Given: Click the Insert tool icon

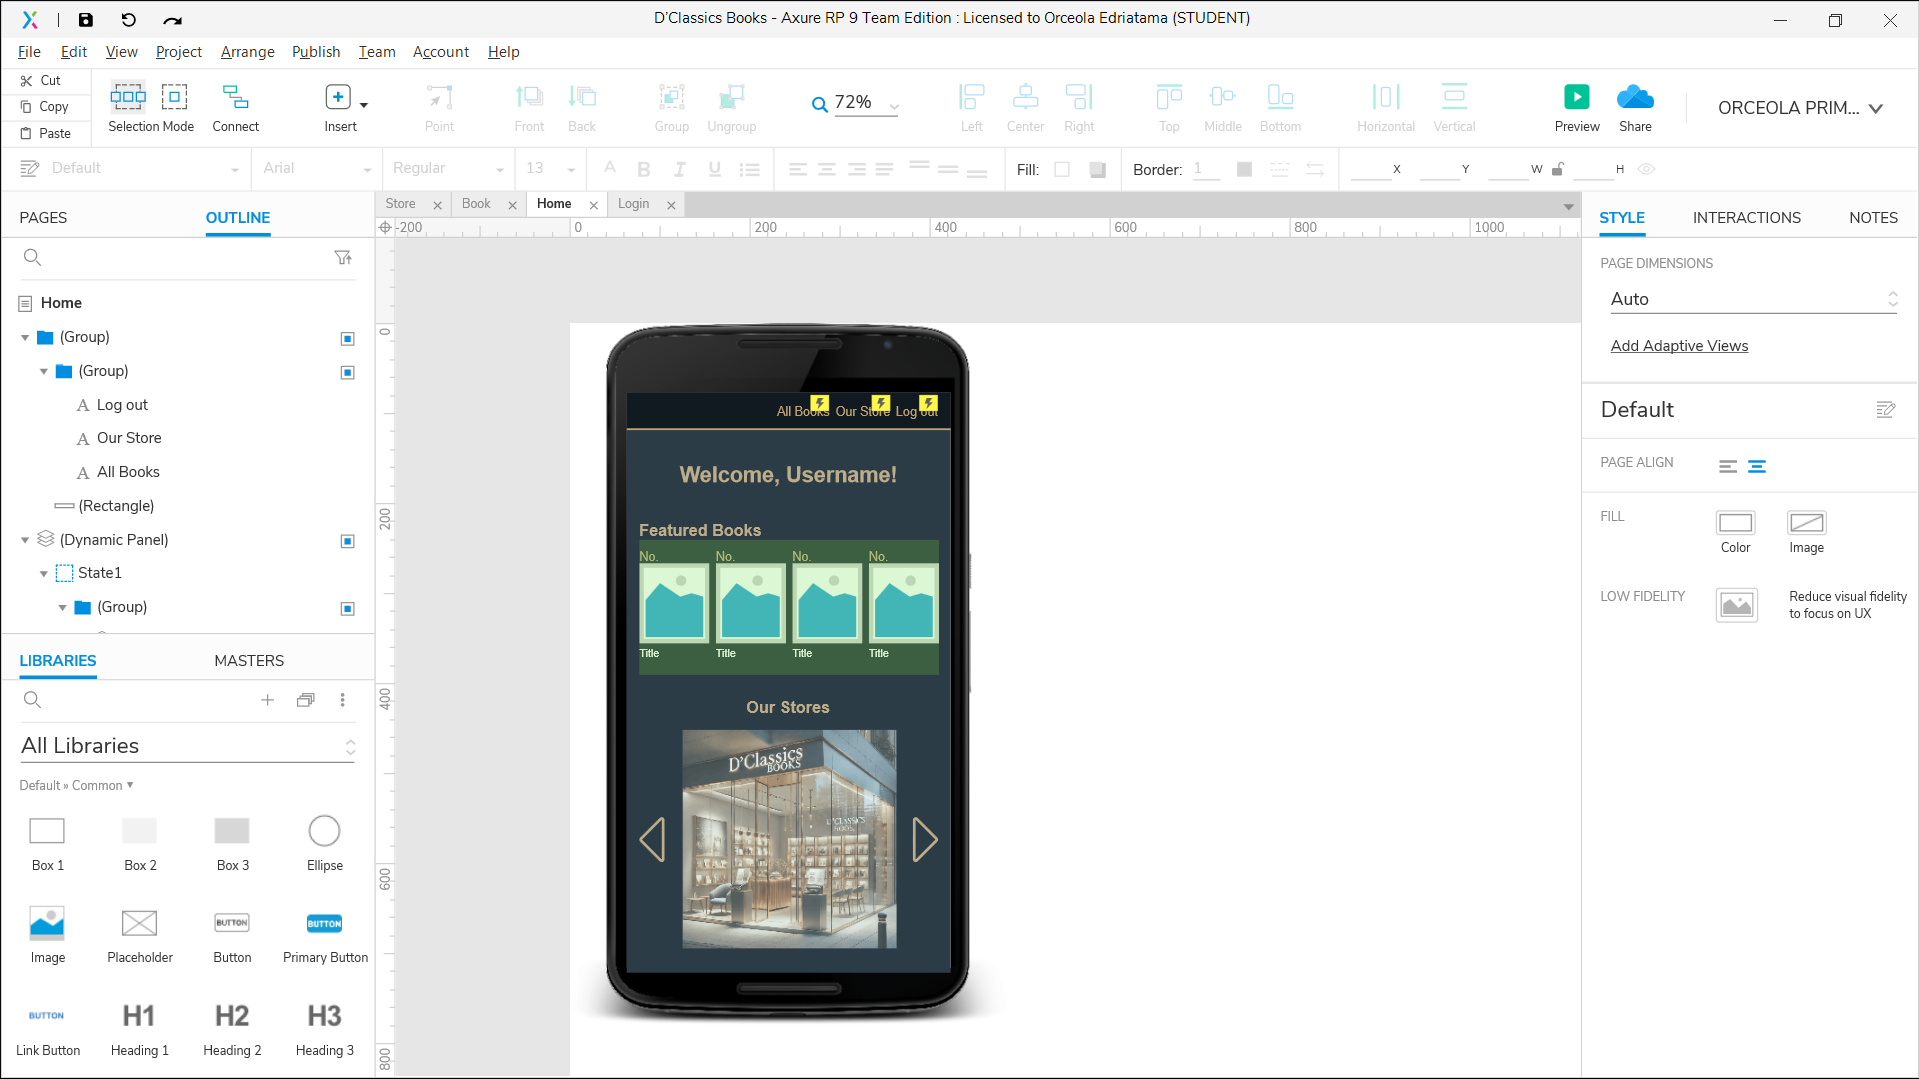Looking at the screenshot, I should pos(338,97).
